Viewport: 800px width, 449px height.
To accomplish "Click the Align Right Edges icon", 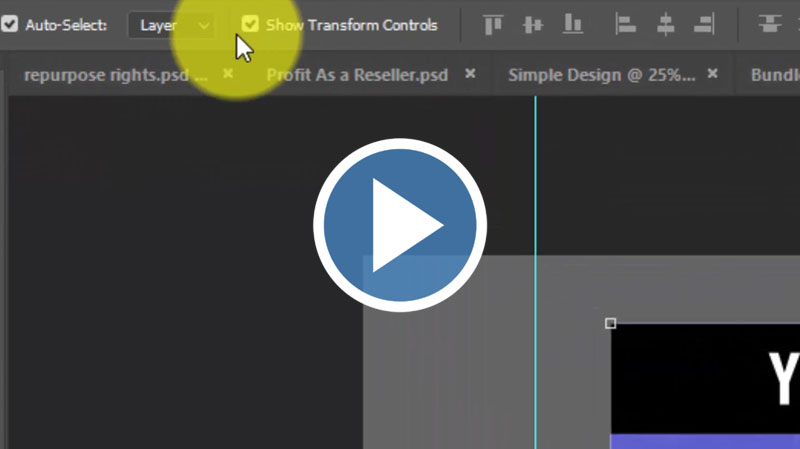I will pos(705,25).
